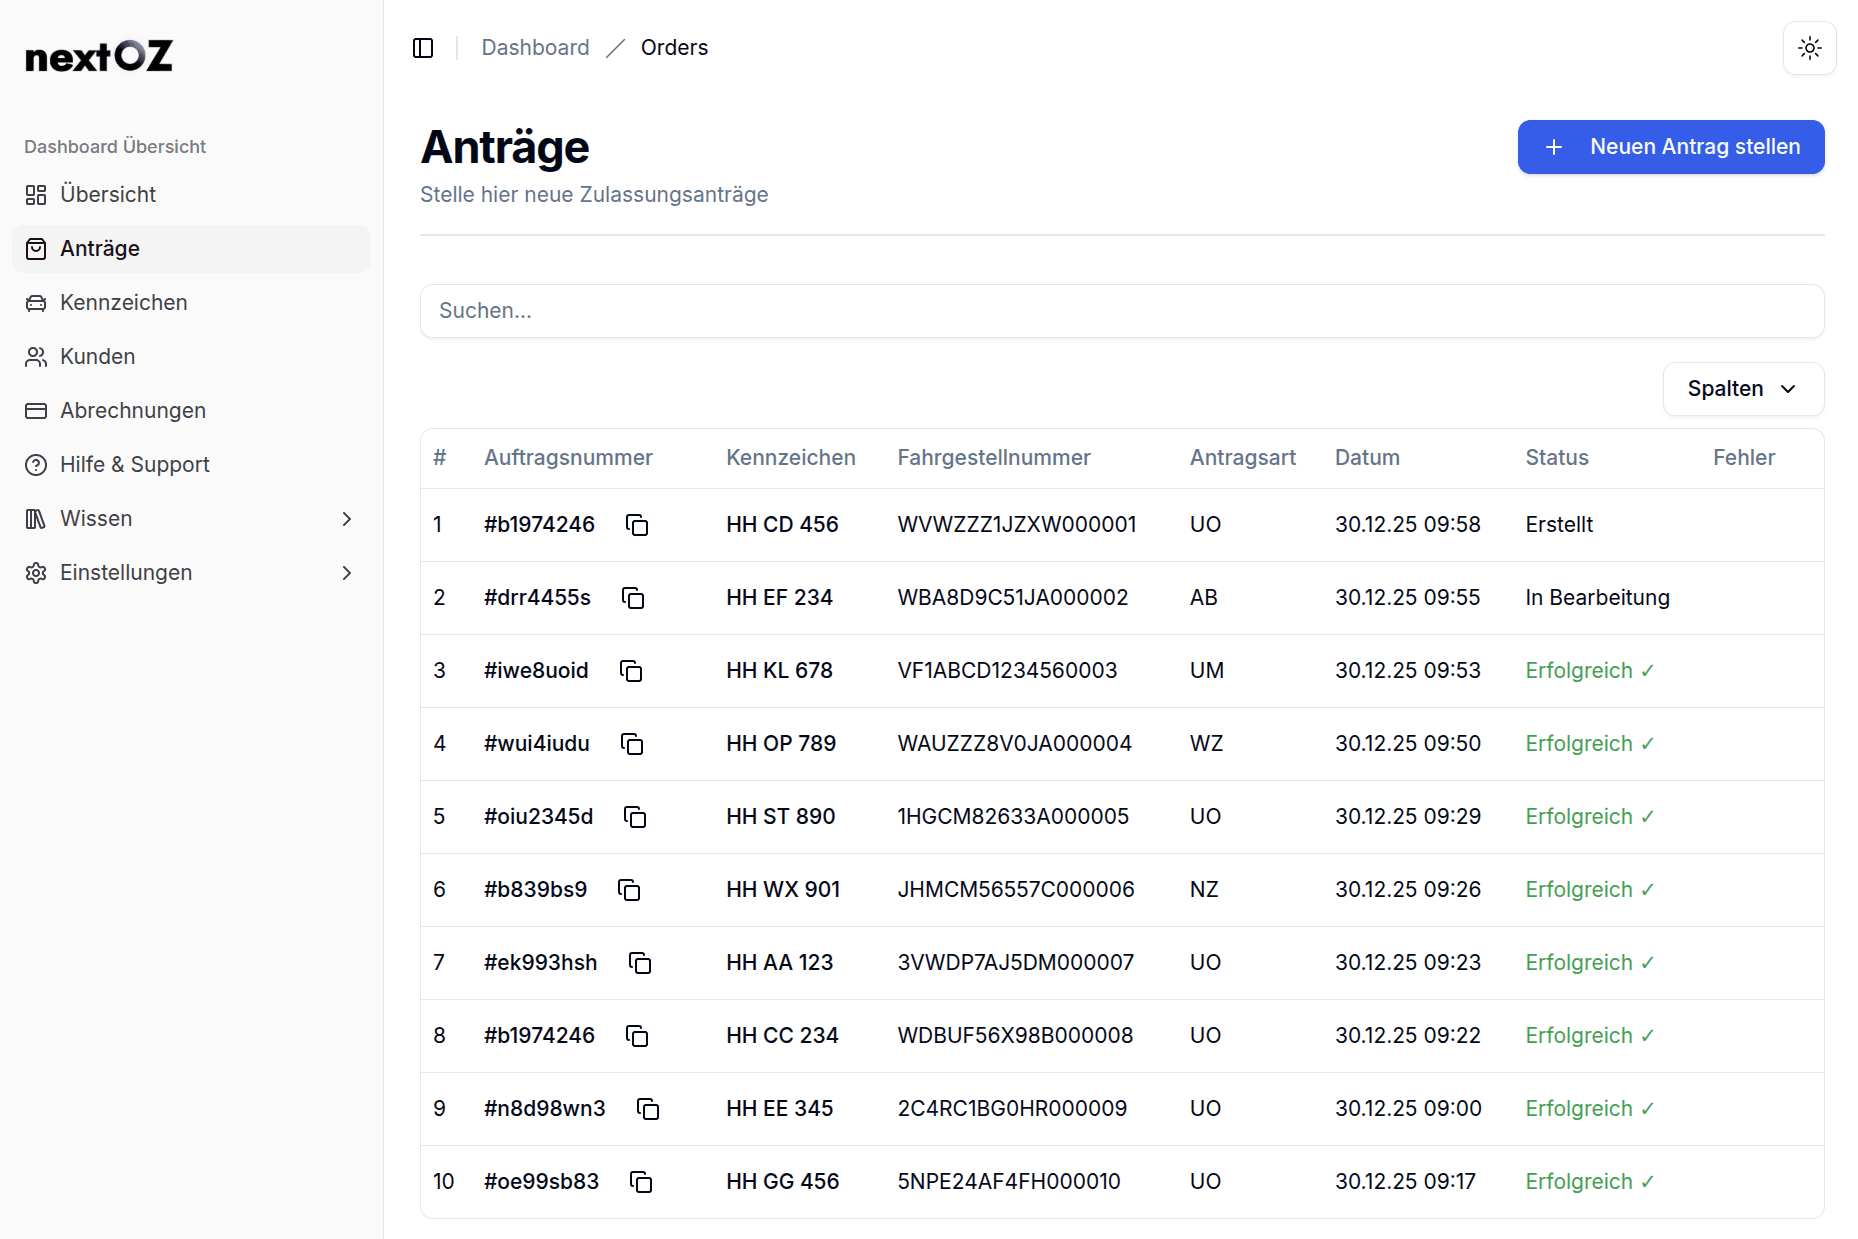
Task: Copy order number #oiu2345d
Action: [x=635, y=817]
